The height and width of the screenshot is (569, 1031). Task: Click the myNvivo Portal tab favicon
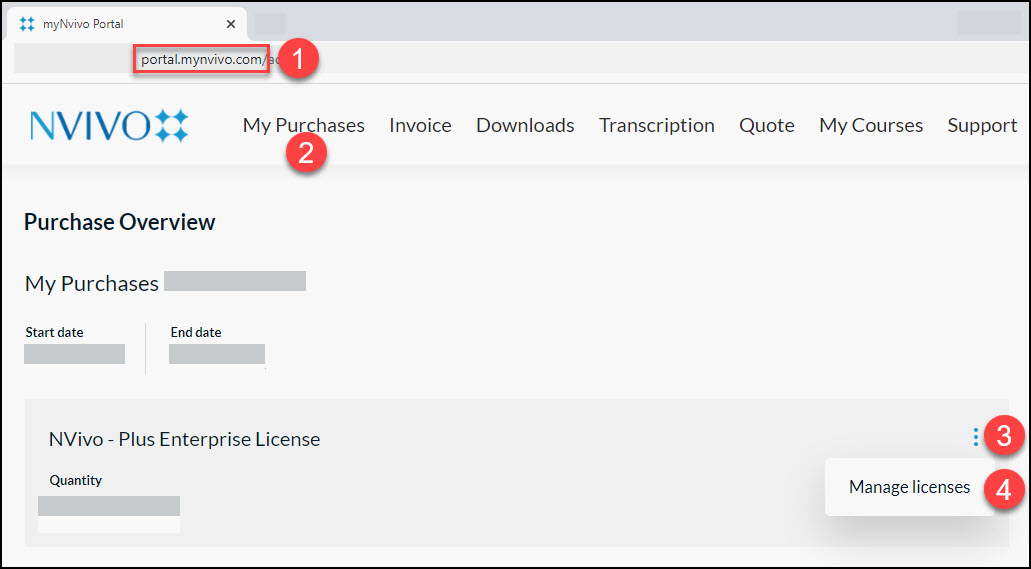[27, 24]
